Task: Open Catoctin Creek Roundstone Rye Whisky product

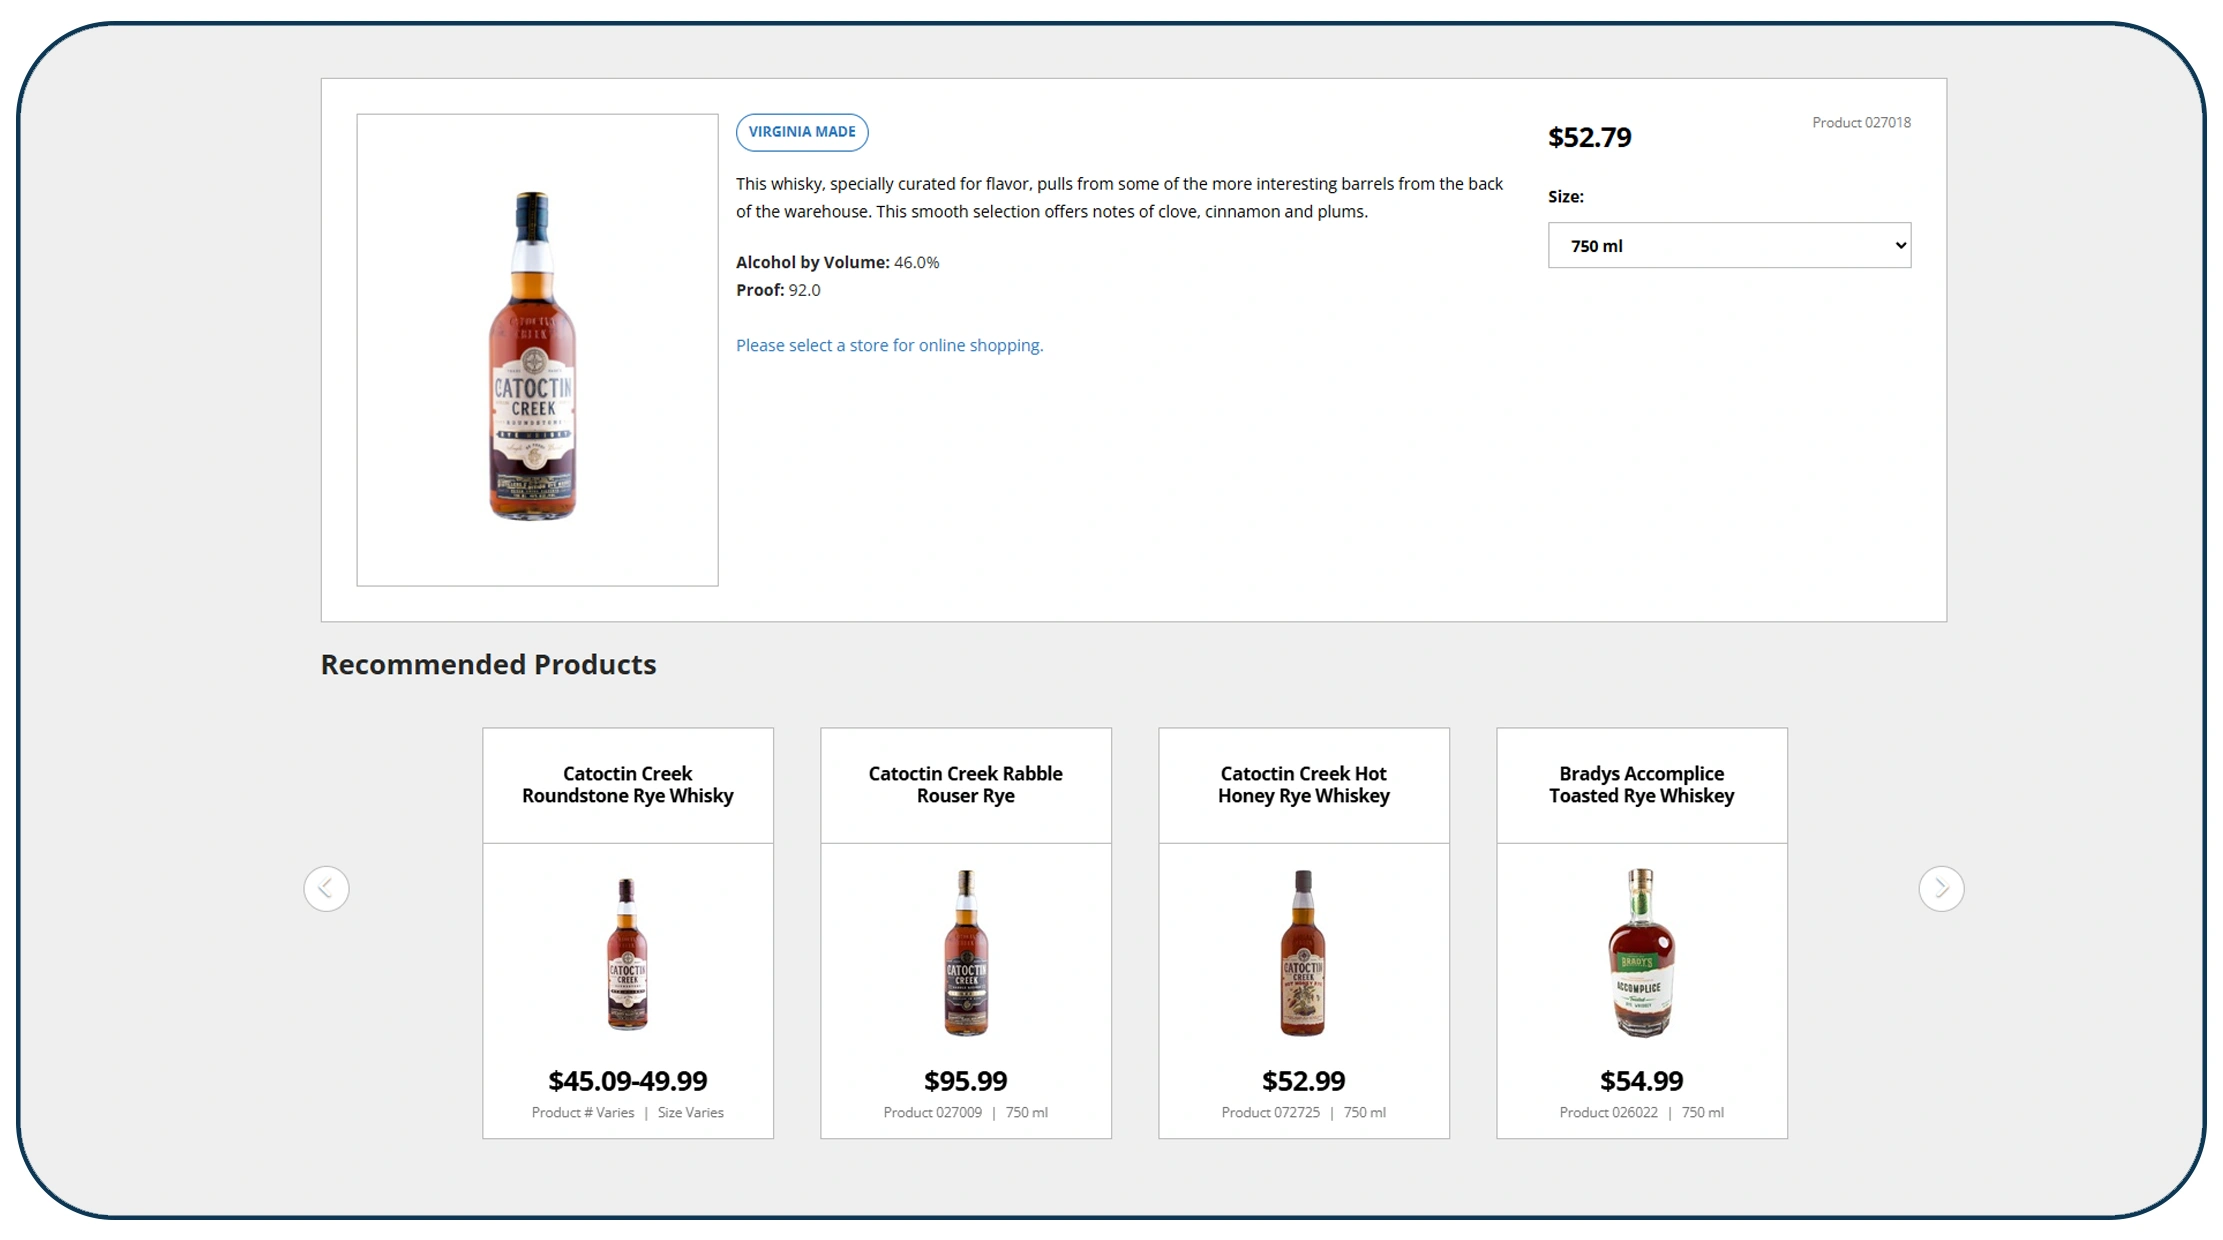Action: pos(627,784)
